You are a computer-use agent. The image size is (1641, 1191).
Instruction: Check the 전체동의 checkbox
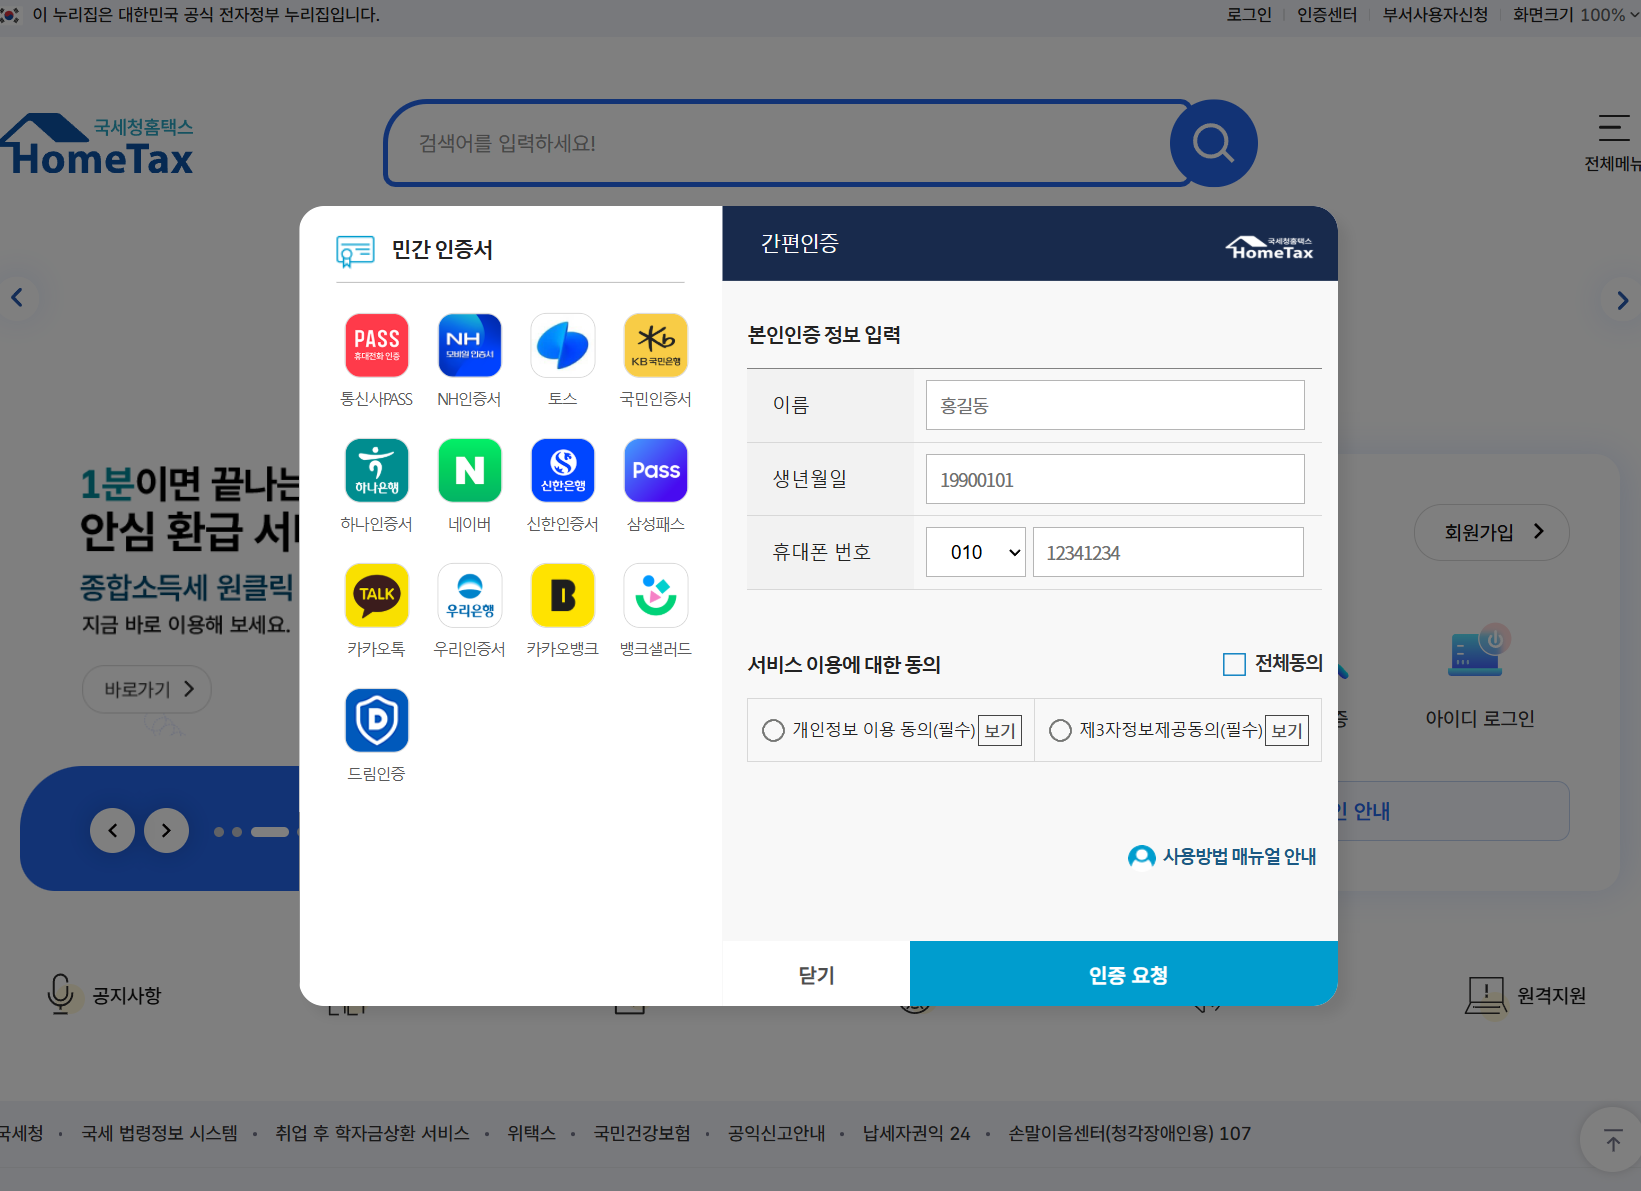(1234, 664)
